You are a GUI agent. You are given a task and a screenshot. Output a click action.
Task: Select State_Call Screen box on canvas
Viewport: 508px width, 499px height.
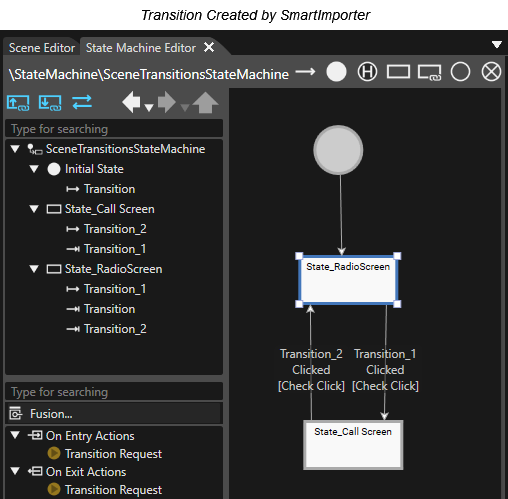click(x=353, y=445)
